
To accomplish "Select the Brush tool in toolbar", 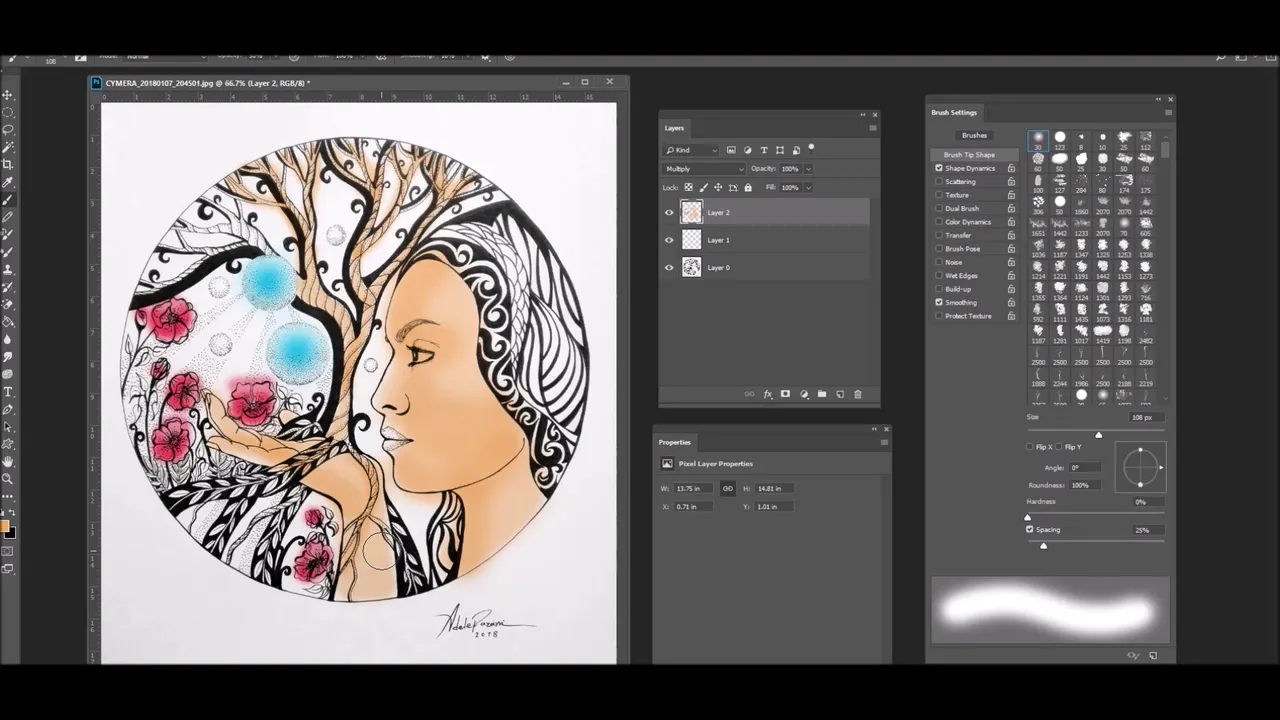I will coord(8,199).
